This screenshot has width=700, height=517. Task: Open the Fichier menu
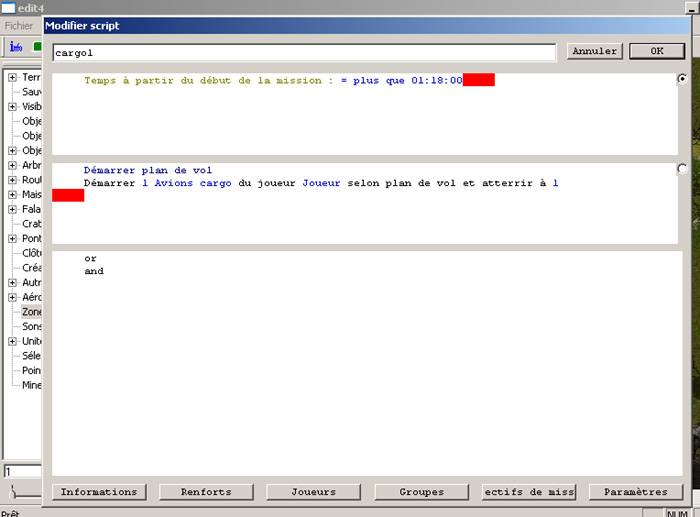19,25
